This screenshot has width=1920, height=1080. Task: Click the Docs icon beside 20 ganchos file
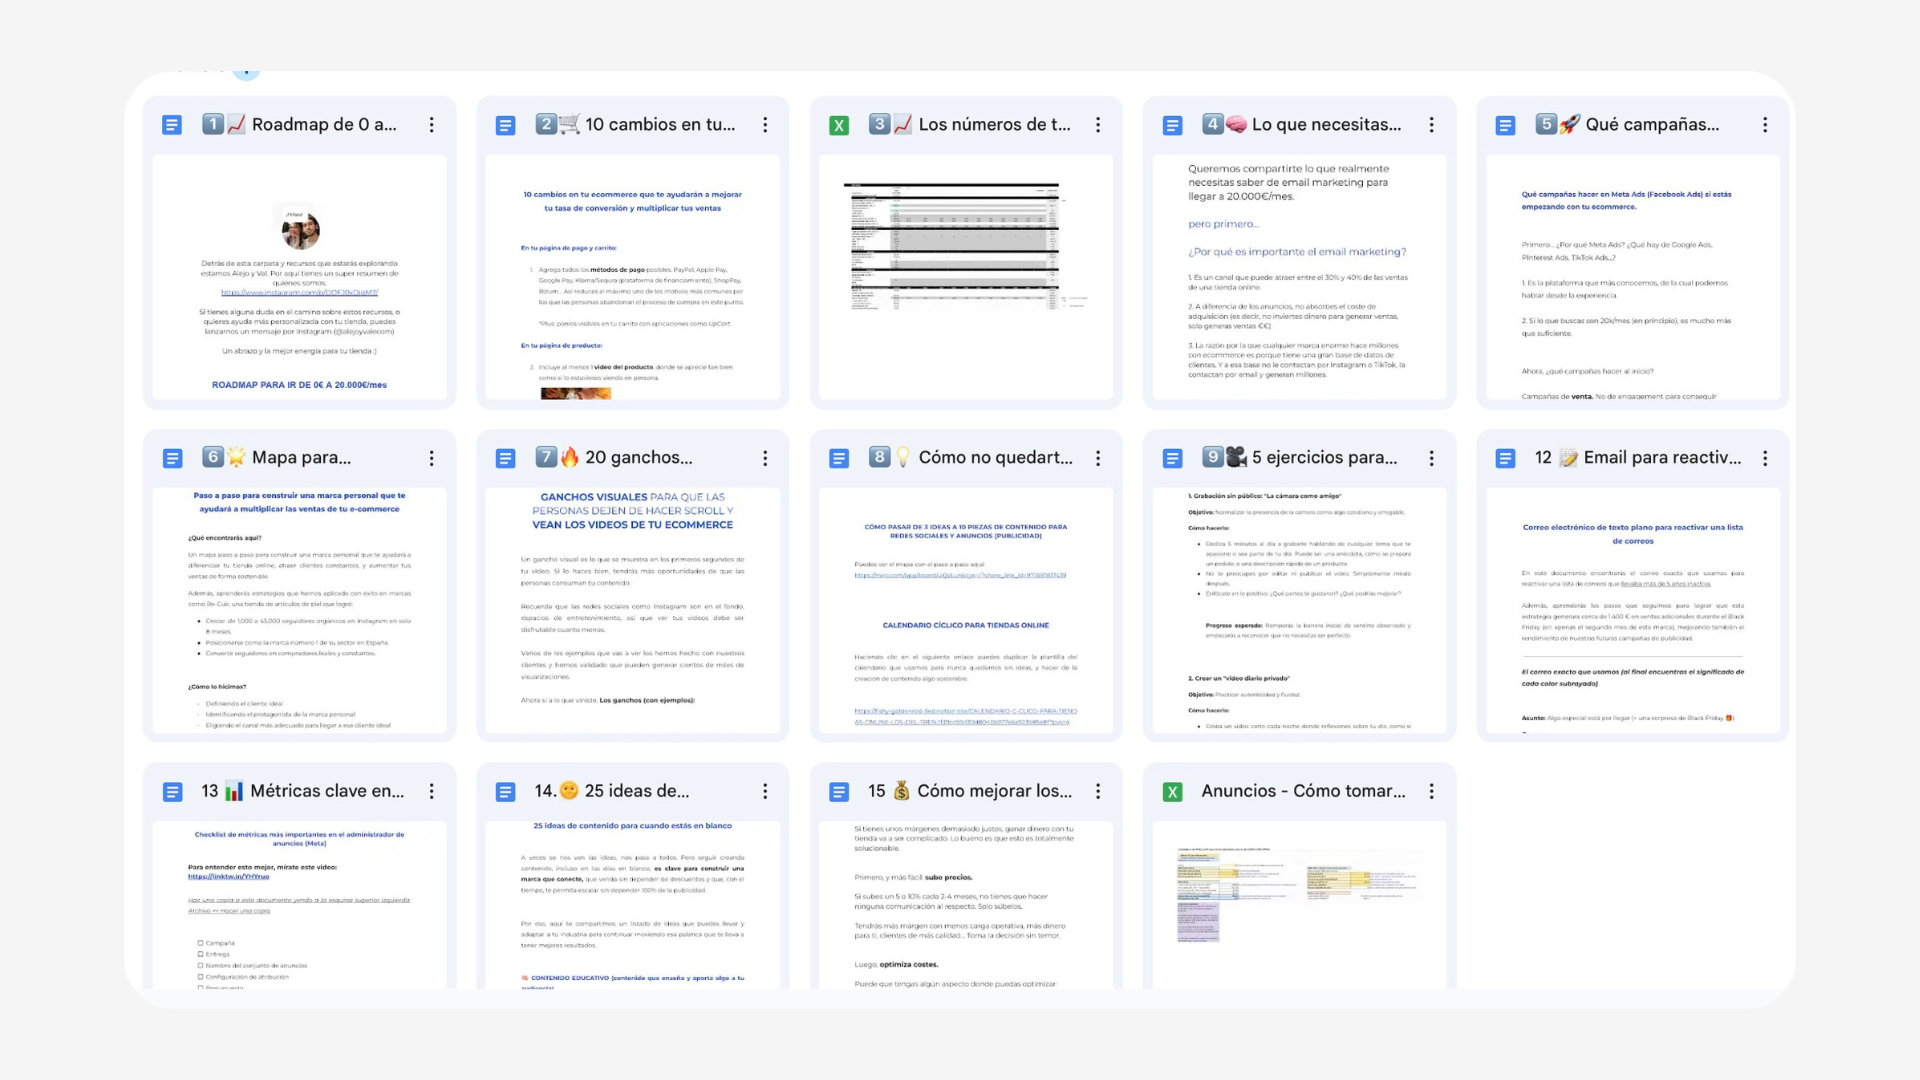[505, 458]
